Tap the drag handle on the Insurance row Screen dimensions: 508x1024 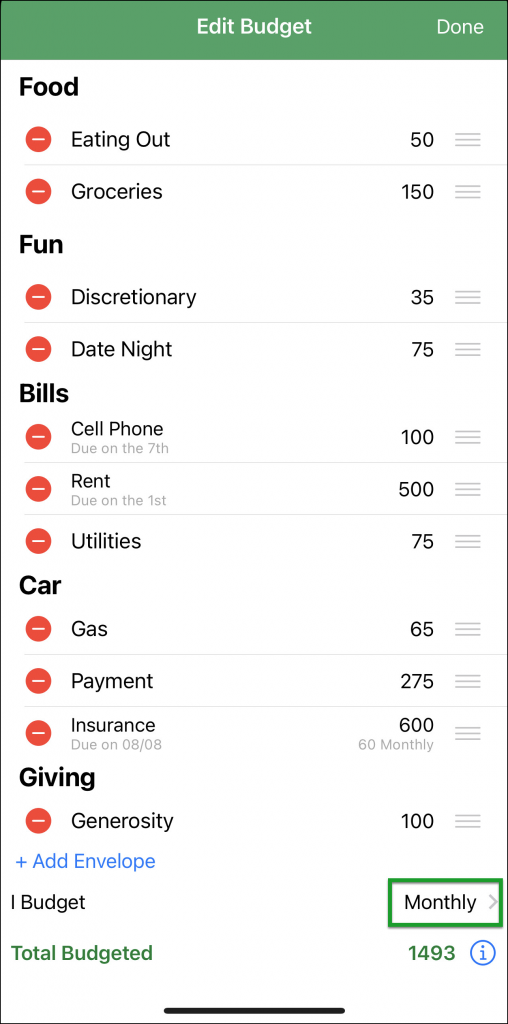click(468, 733)
